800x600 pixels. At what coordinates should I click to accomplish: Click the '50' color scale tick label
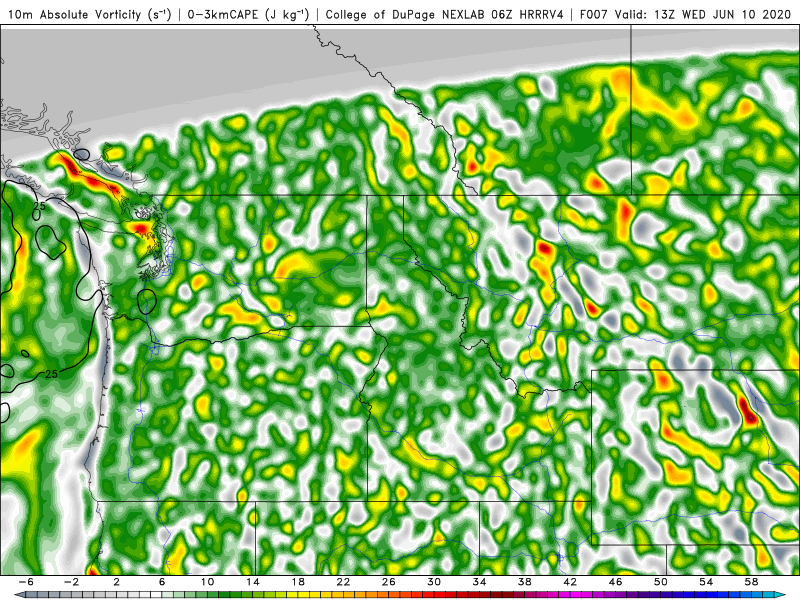coord(661,582)
